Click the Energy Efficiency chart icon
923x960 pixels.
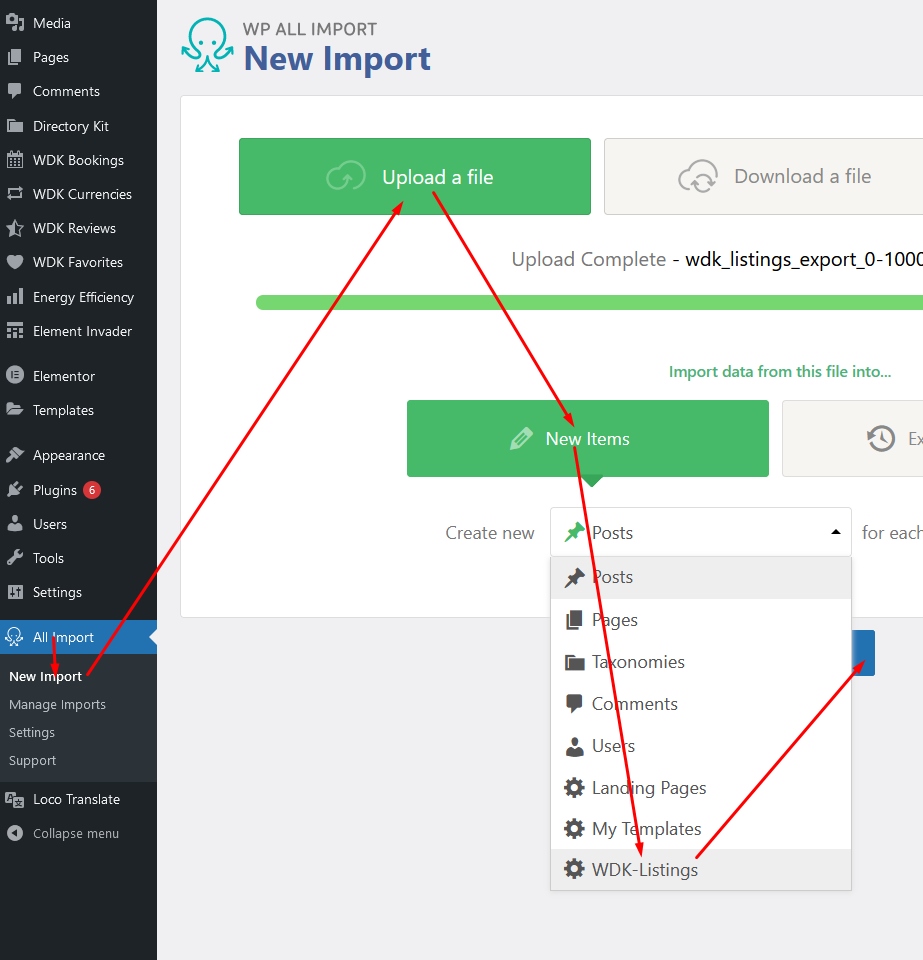click(15, 296)
